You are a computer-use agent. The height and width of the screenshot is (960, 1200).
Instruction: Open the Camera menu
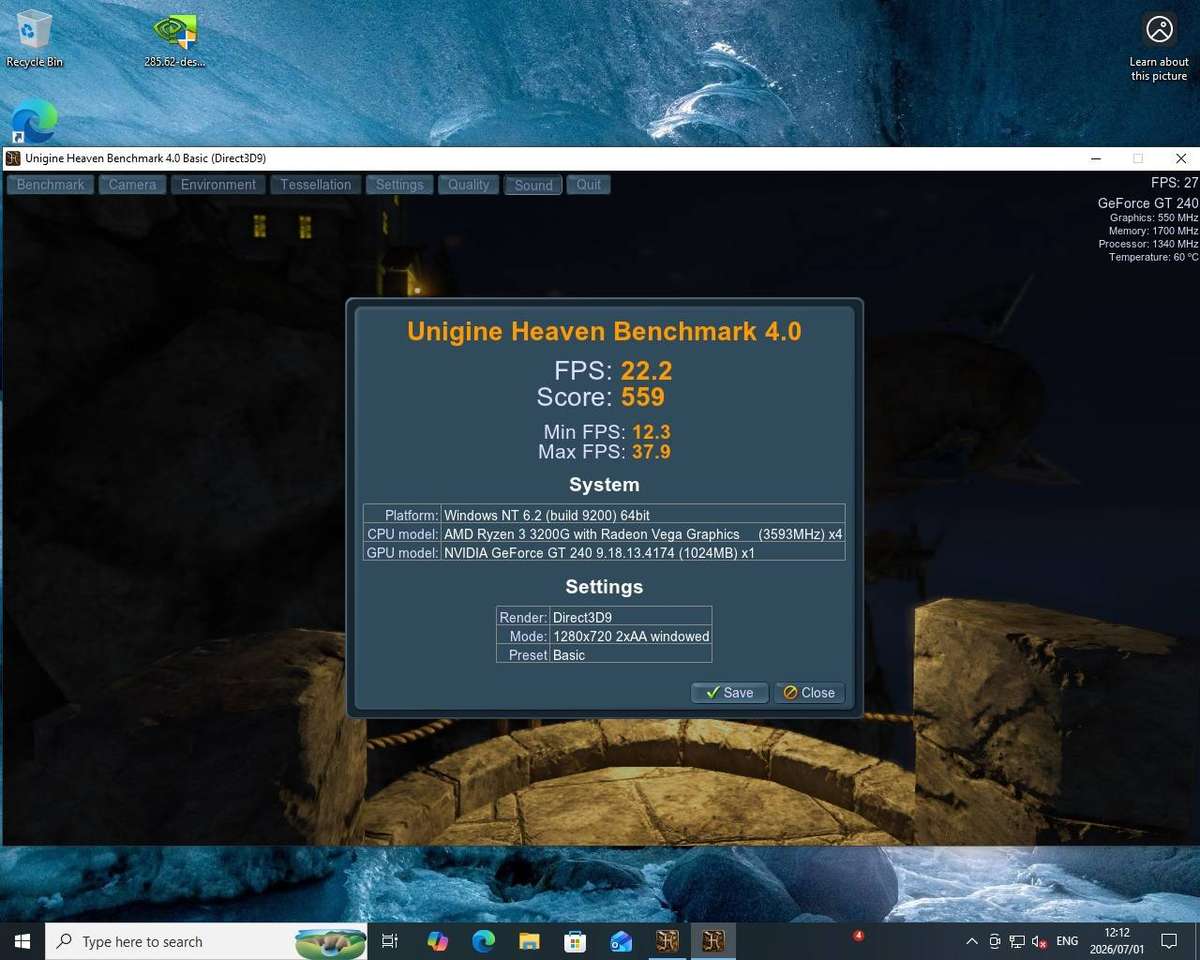tap(133, 185)
